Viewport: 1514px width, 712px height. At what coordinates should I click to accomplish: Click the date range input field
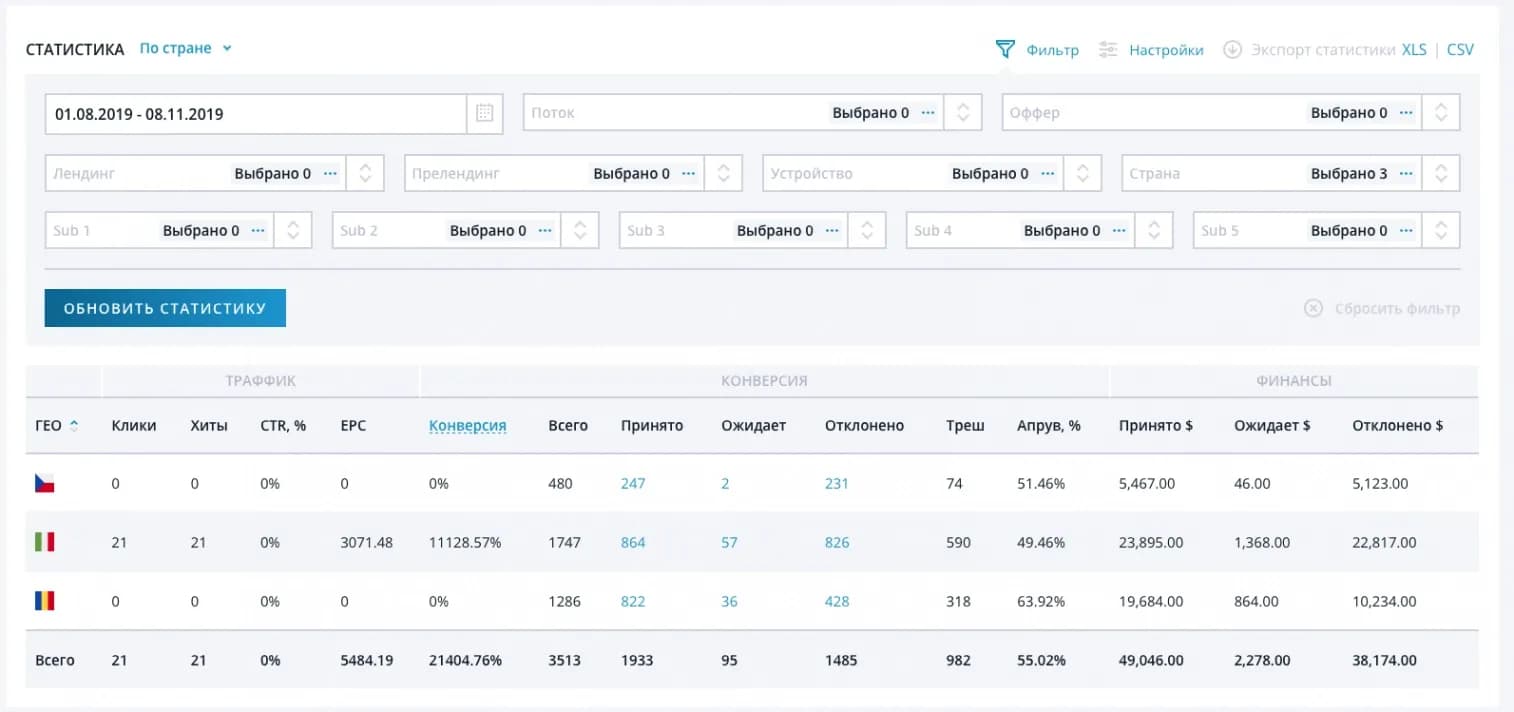(x=256, y=113)
